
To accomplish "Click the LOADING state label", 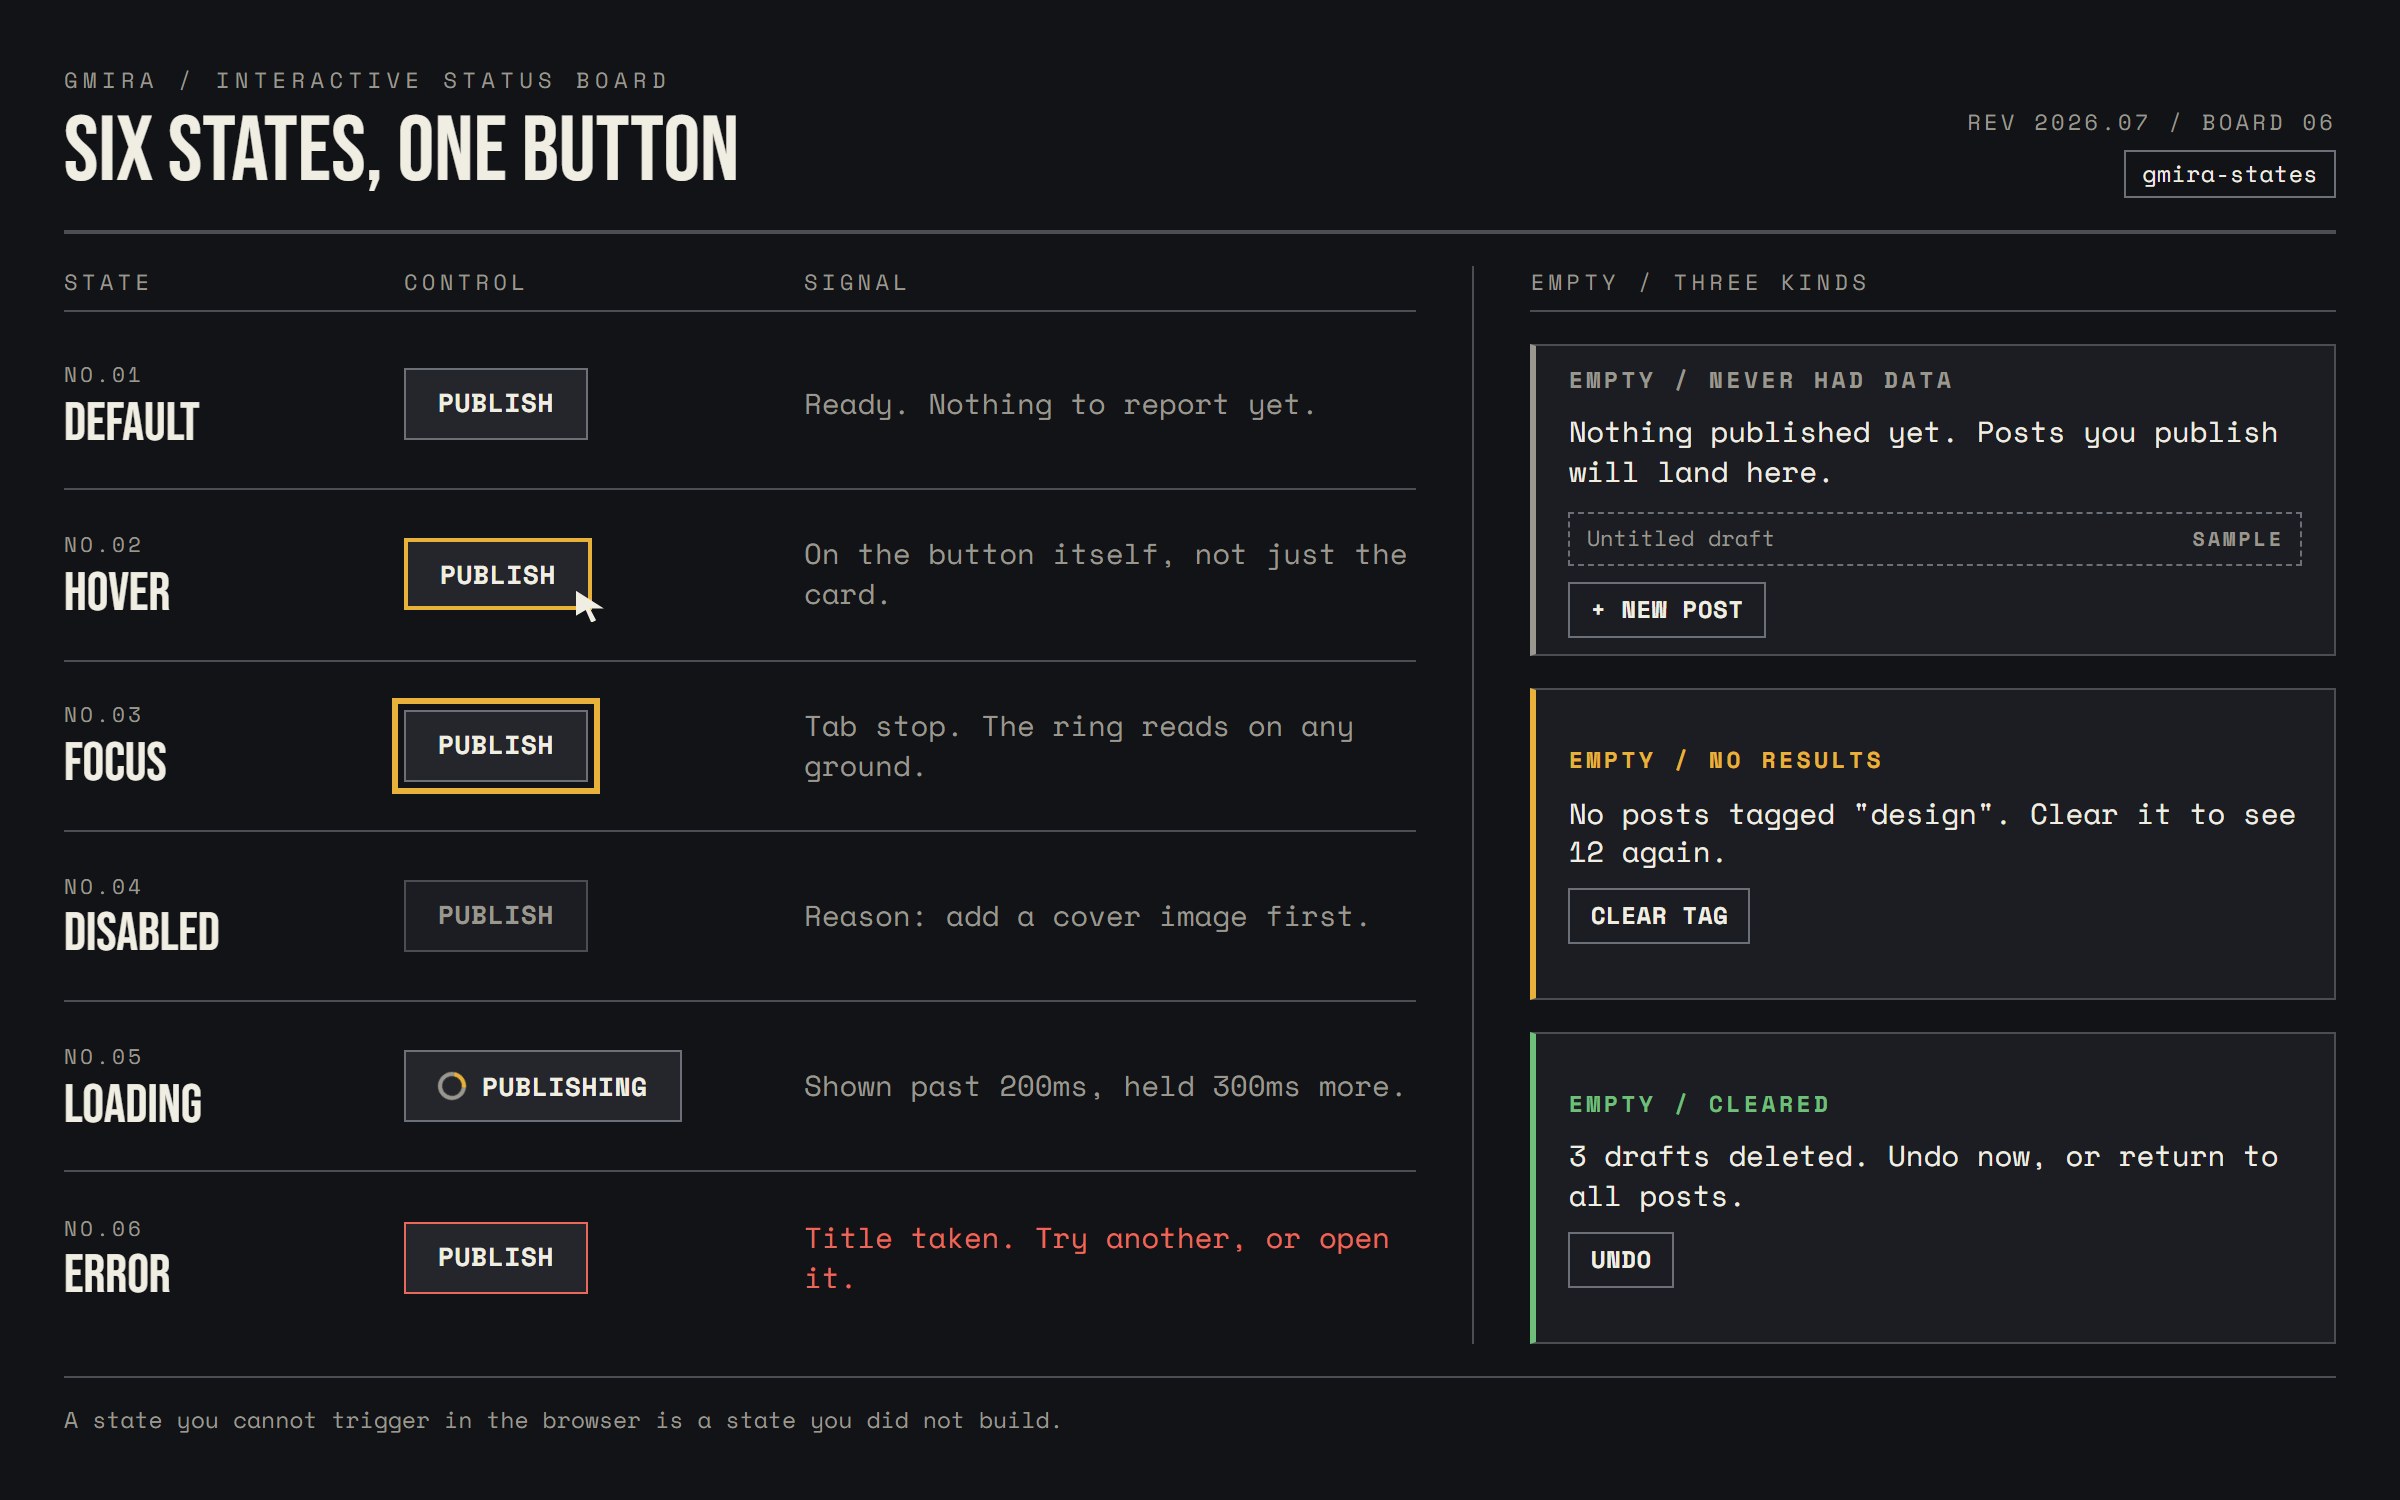I will point(133,1104).
